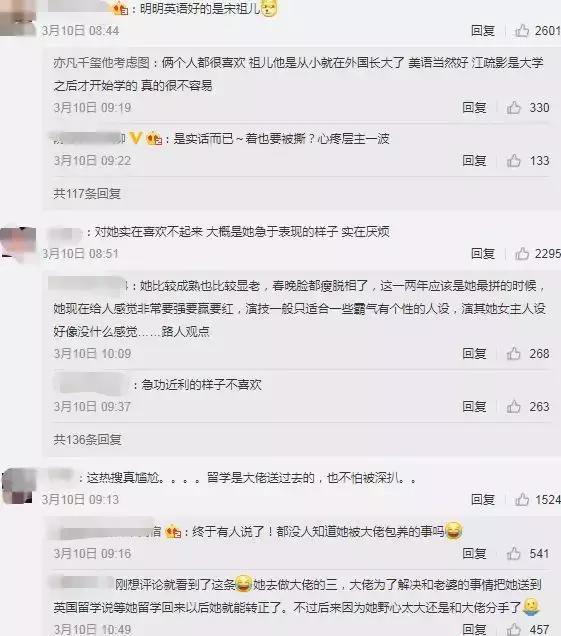Image resolution: width=561 pixels, height=636 pixels.
Task: Reply (回复) to the 3月10日 08:44 comment
Action: click(483, 30)
